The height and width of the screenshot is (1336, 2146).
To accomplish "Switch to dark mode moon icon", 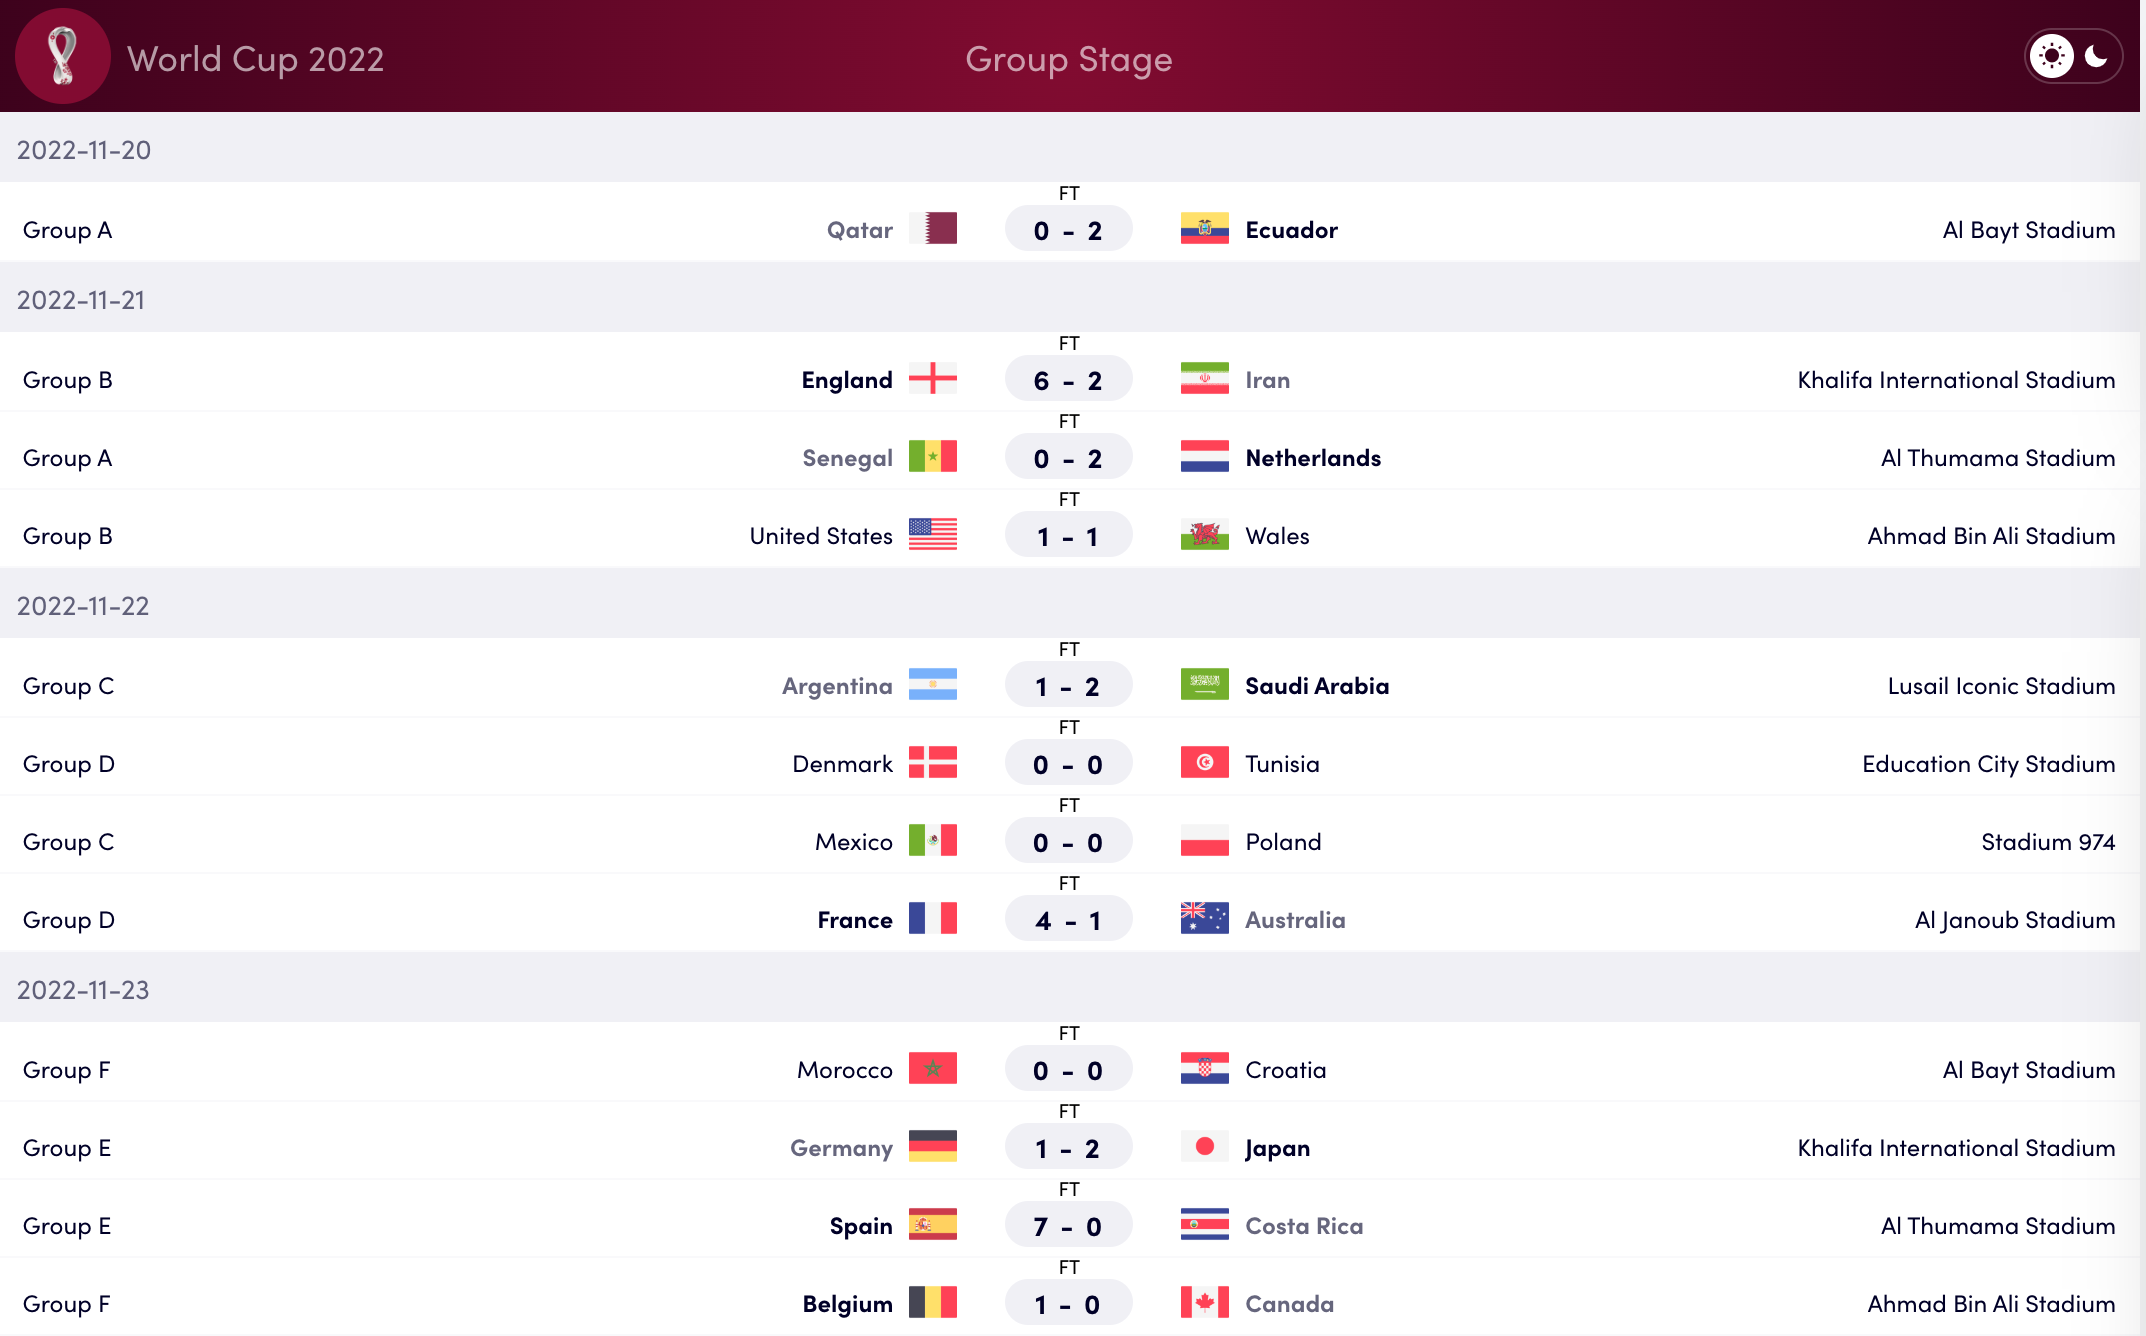I will (x=2096, y=56).
